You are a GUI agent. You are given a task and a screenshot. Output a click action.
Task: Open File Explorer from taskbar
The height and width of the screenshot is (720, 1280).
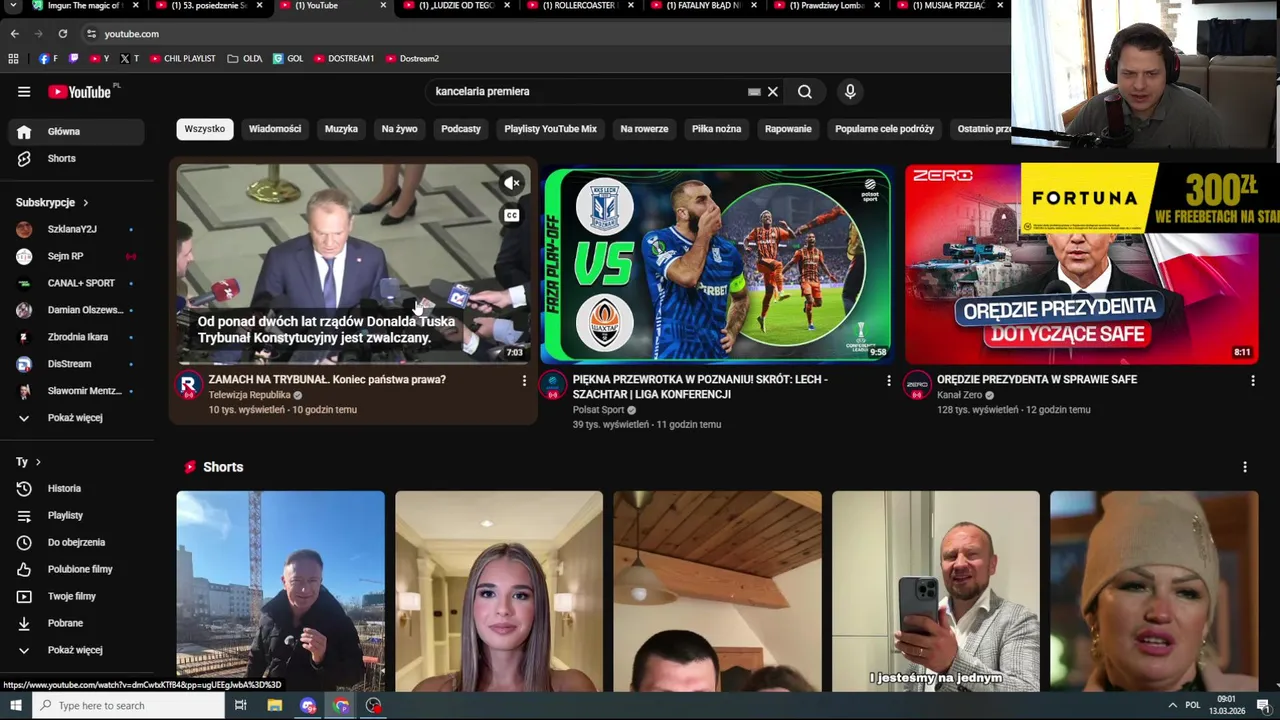[275, 706]
